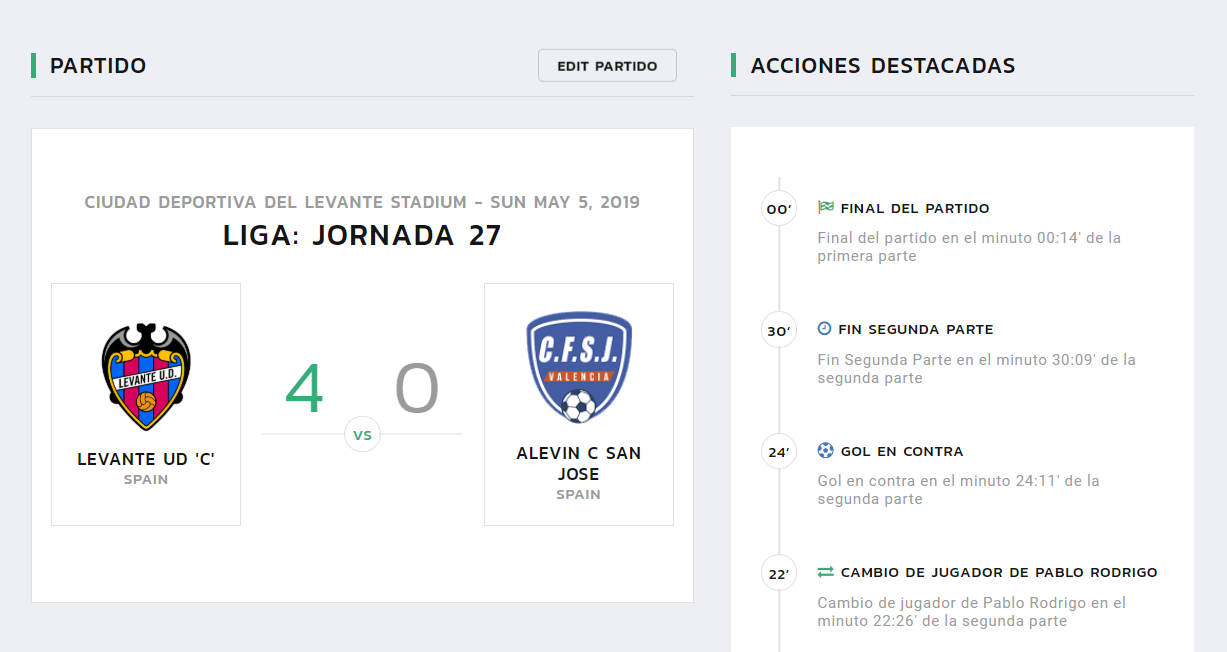Select the 22' timeline marker
1227x652 pixels.
pos(778,574)
